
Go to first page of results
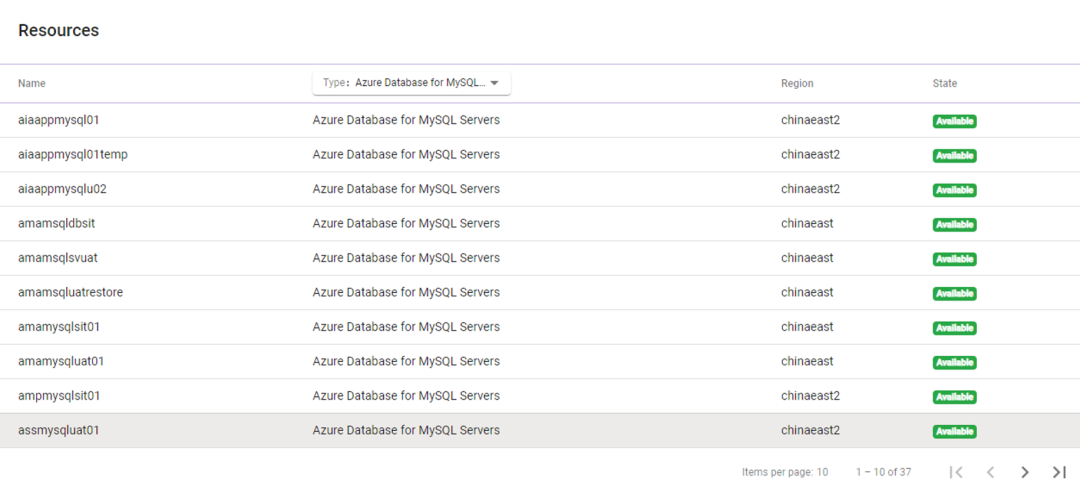click(956, 472)
